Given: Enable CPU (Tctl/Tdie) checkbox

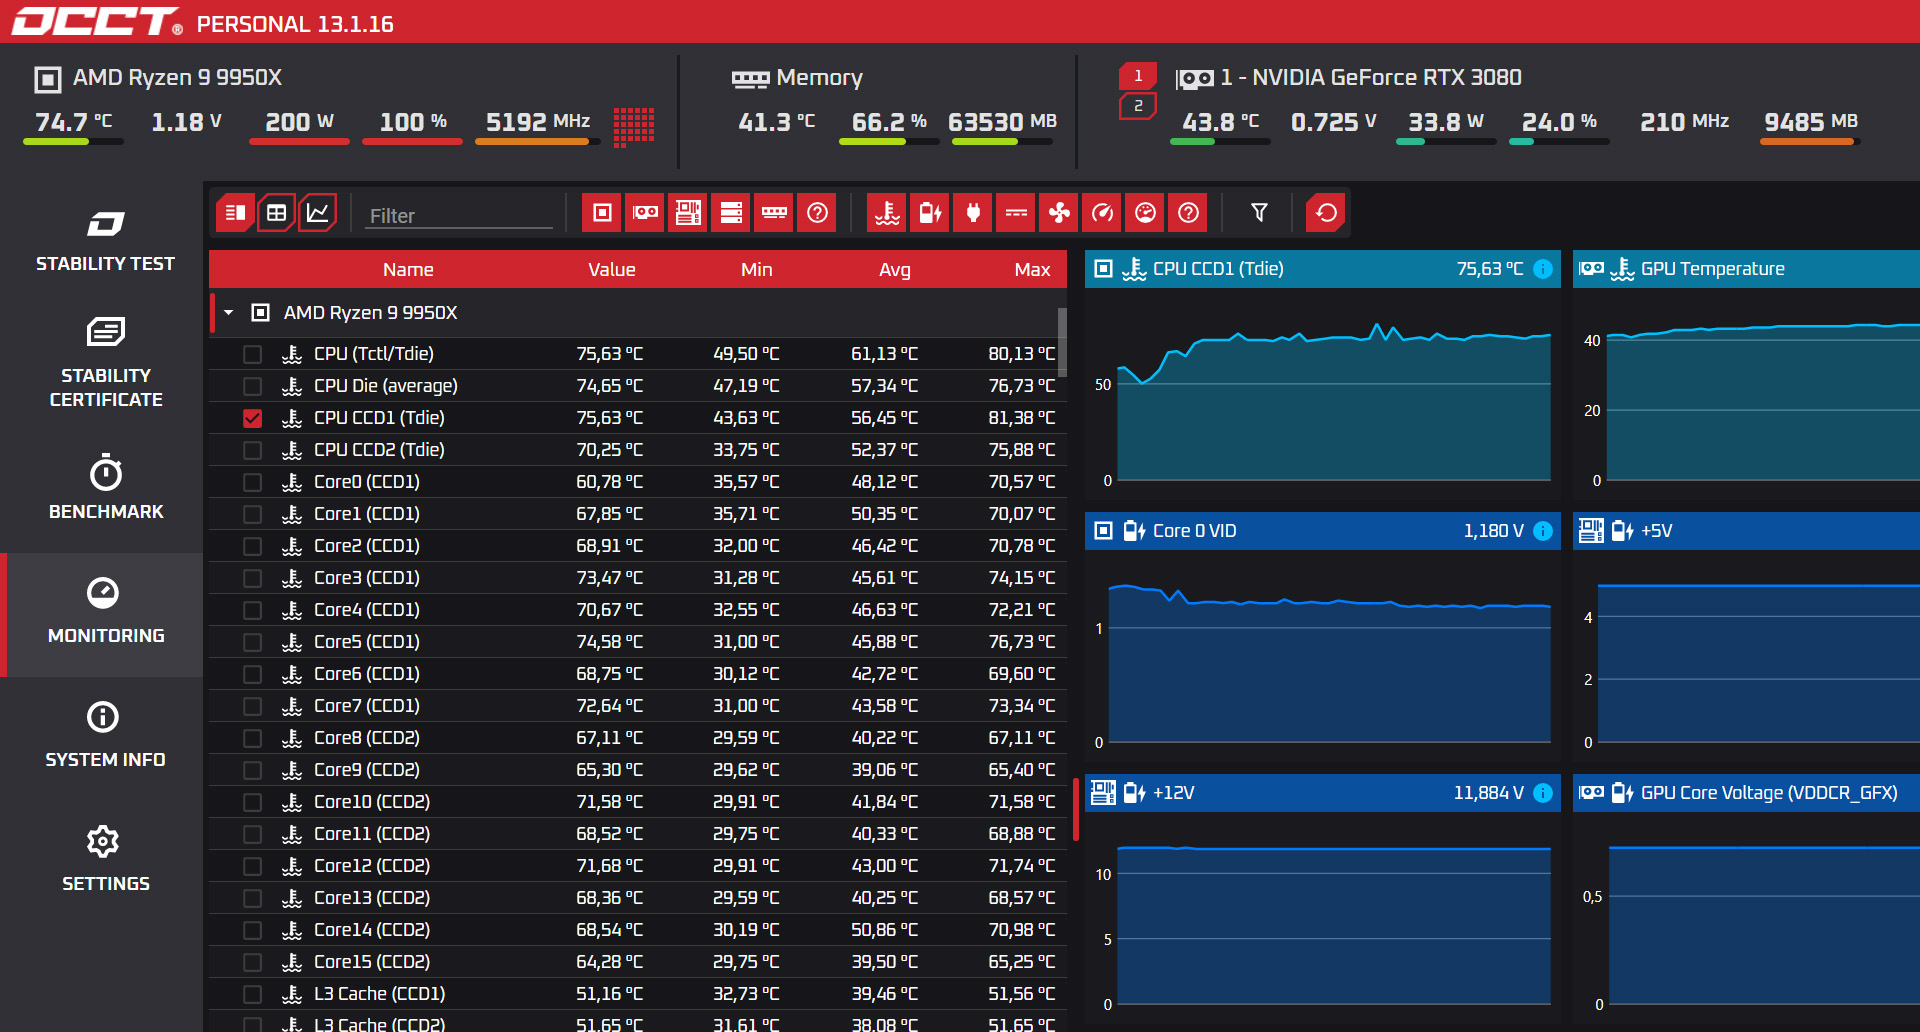Looking at the screenshot, I should (x=252, y=354).
